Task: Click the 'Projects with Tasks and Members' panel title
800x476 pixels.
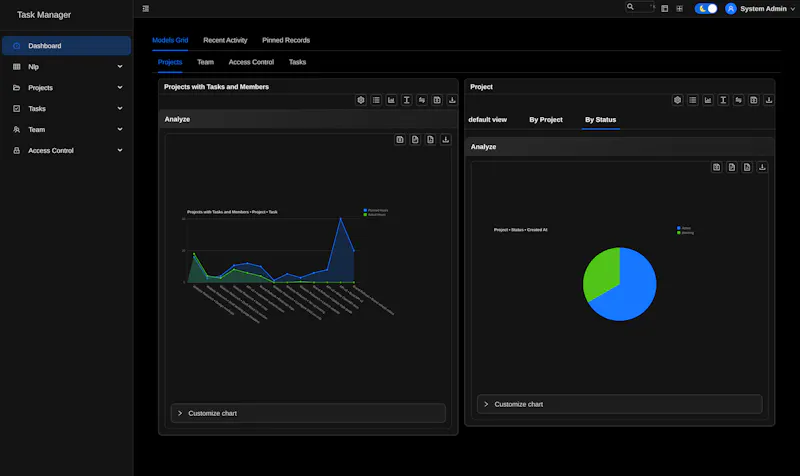Action: pos(216,87)
